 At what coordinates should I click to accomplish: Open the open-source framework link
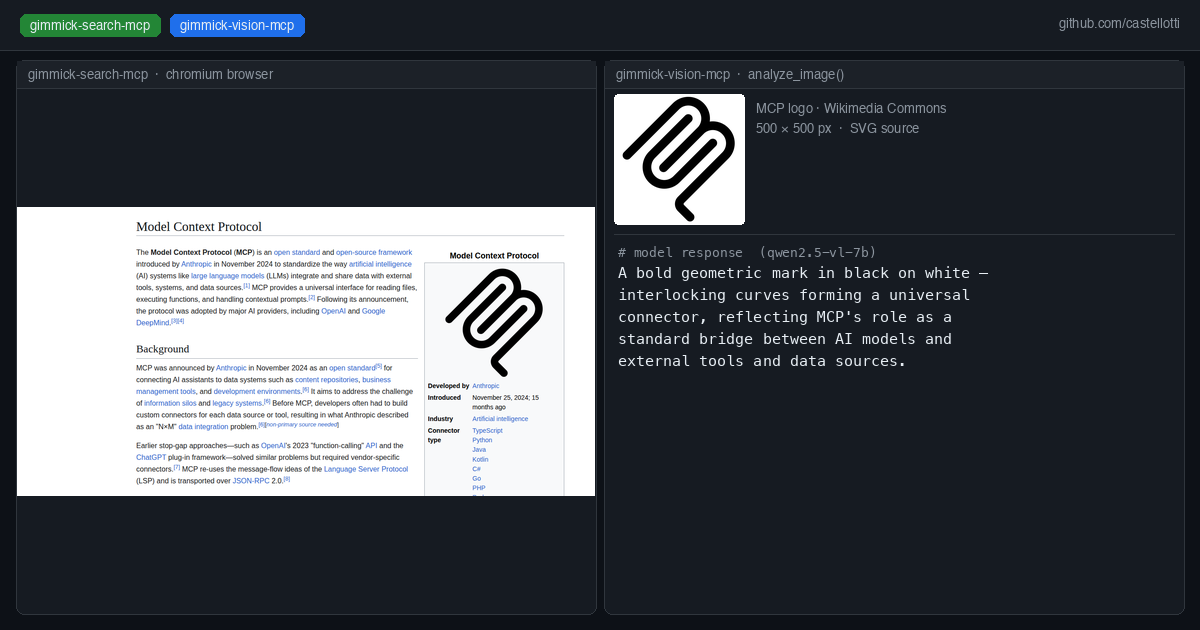[374, 253]
